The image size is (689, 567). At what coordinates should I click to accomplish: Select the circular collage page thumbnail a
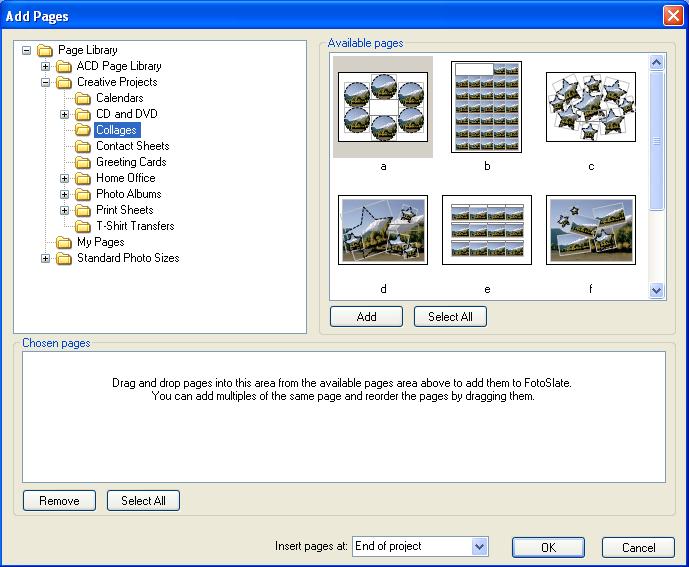pos(383,107)
